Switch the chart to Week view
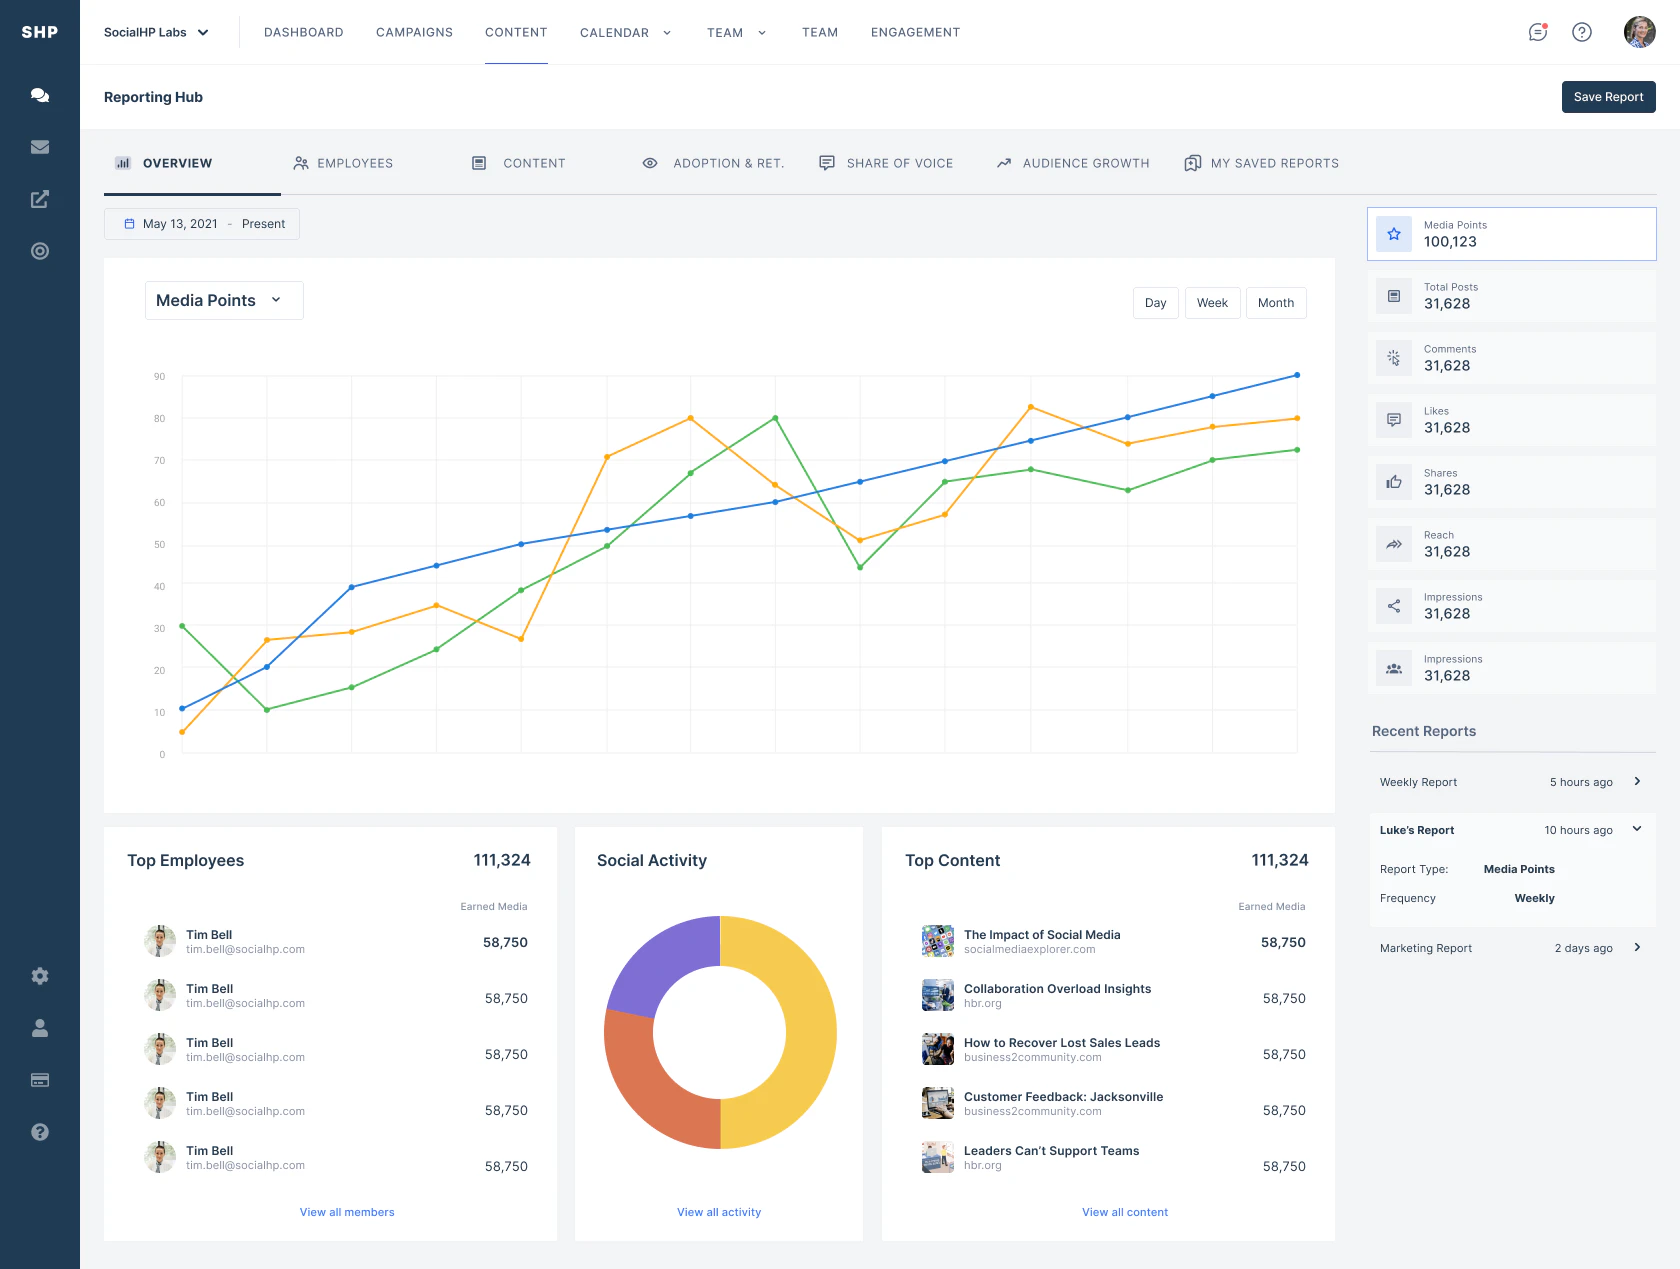Viewport: 1680px width, 1269px height. 1212,302
